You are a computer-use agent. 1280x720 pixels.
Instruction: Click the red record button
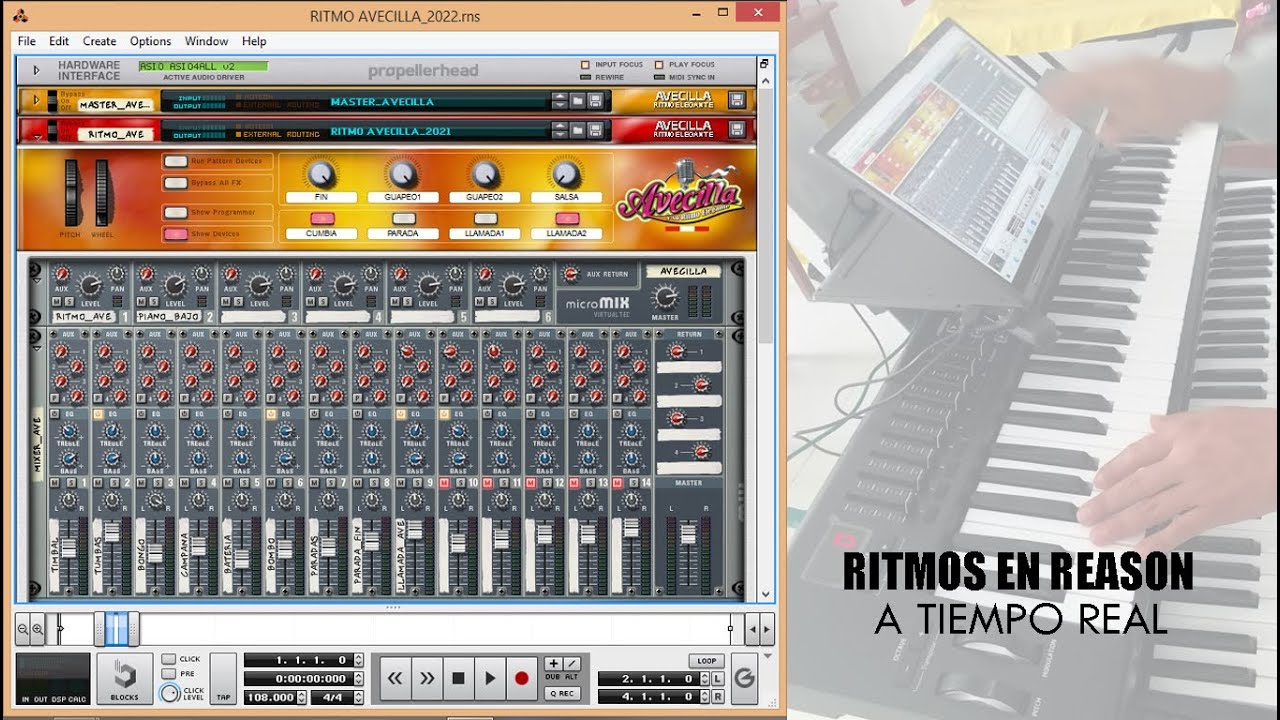coord(521,678)
